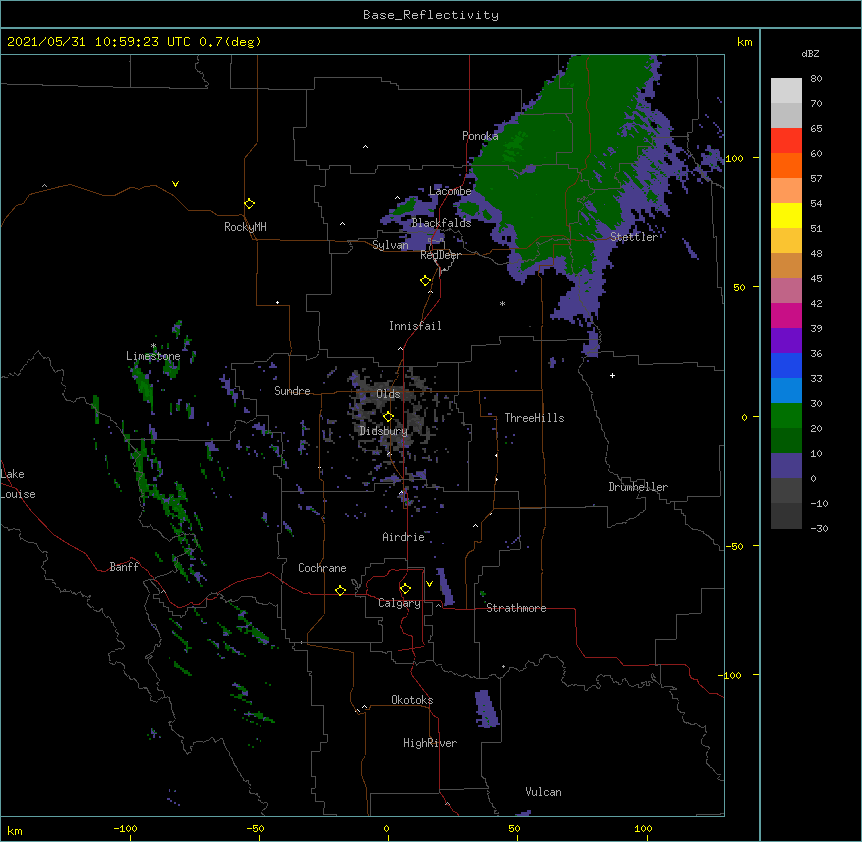This screenshot has width=862, height=842.
Task: Click the Okotoks label
Action: [x=412, y=700]
